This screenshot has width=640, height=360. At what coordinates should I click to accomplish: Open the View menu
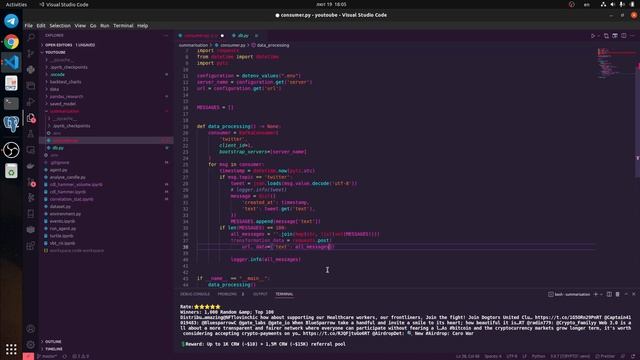[80, 25]
